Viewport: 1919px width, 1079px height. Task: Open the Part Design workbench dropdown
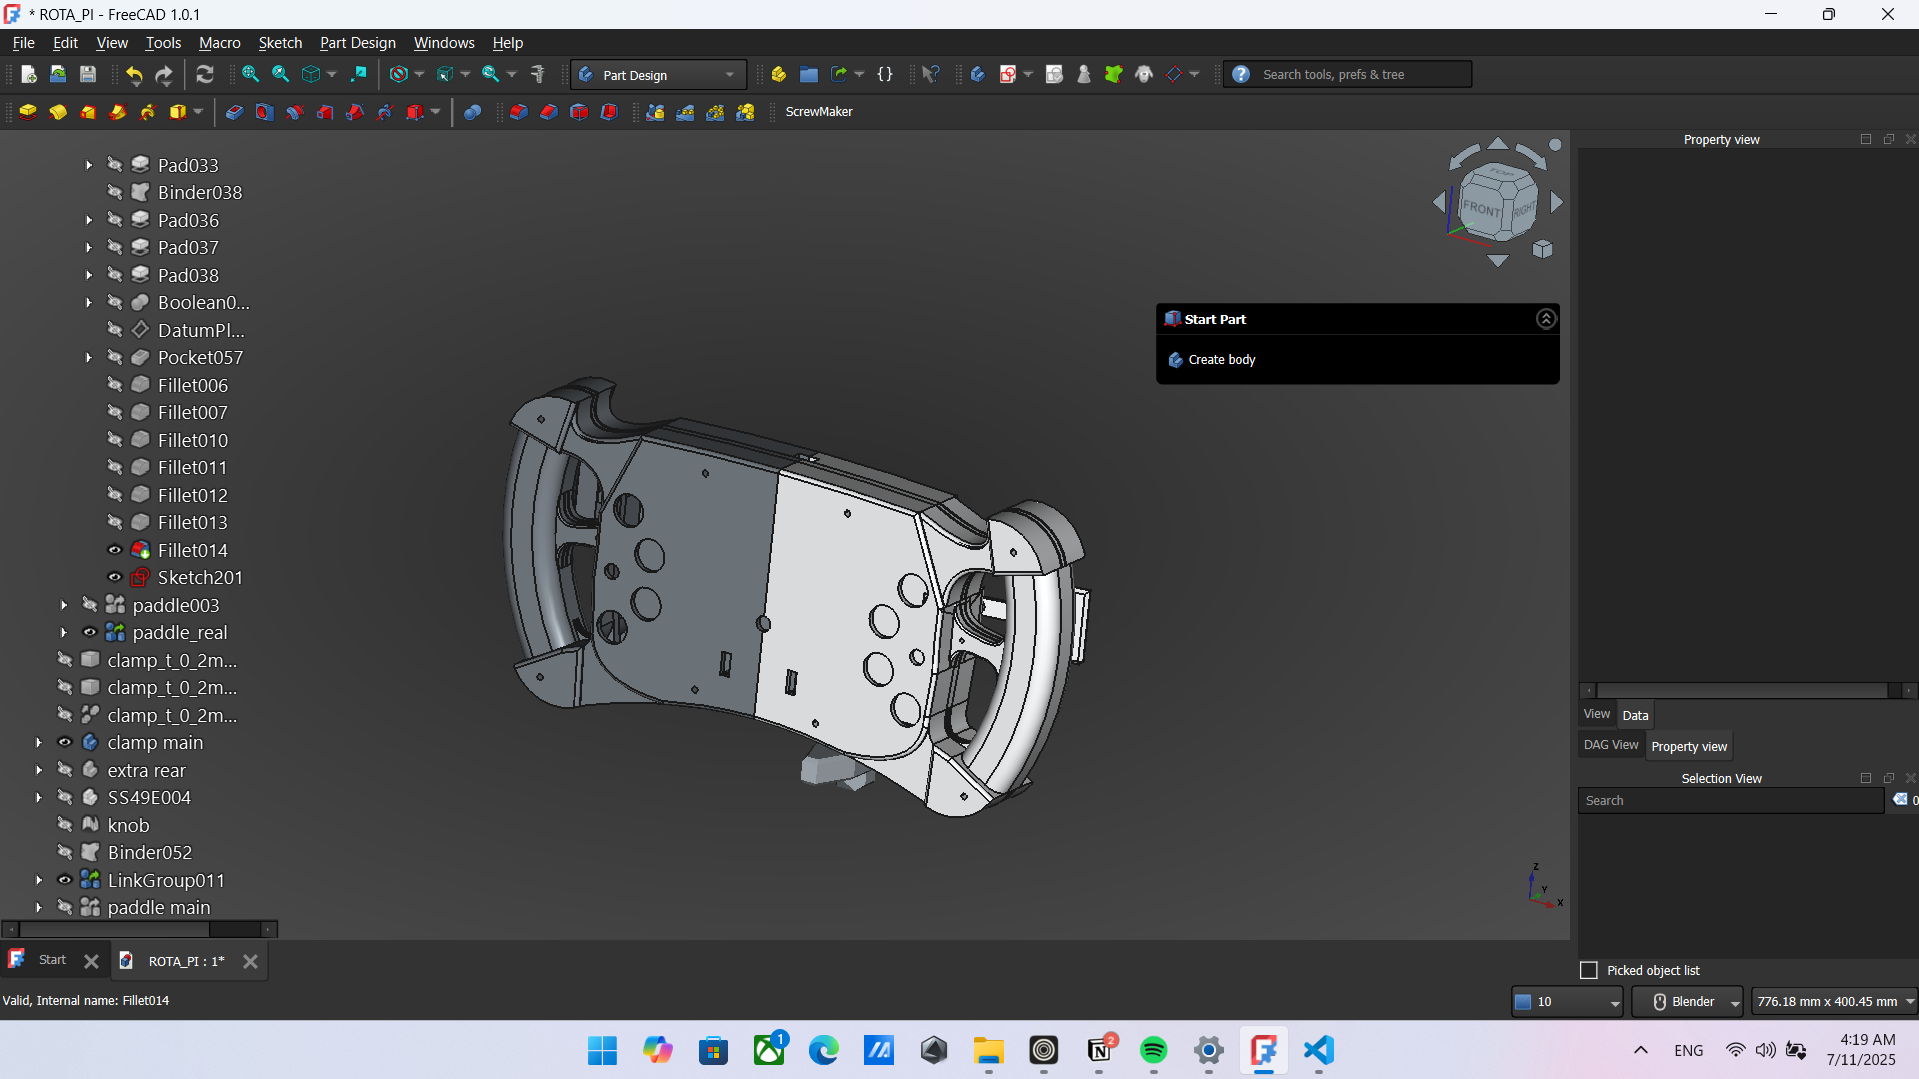point(658,75)
